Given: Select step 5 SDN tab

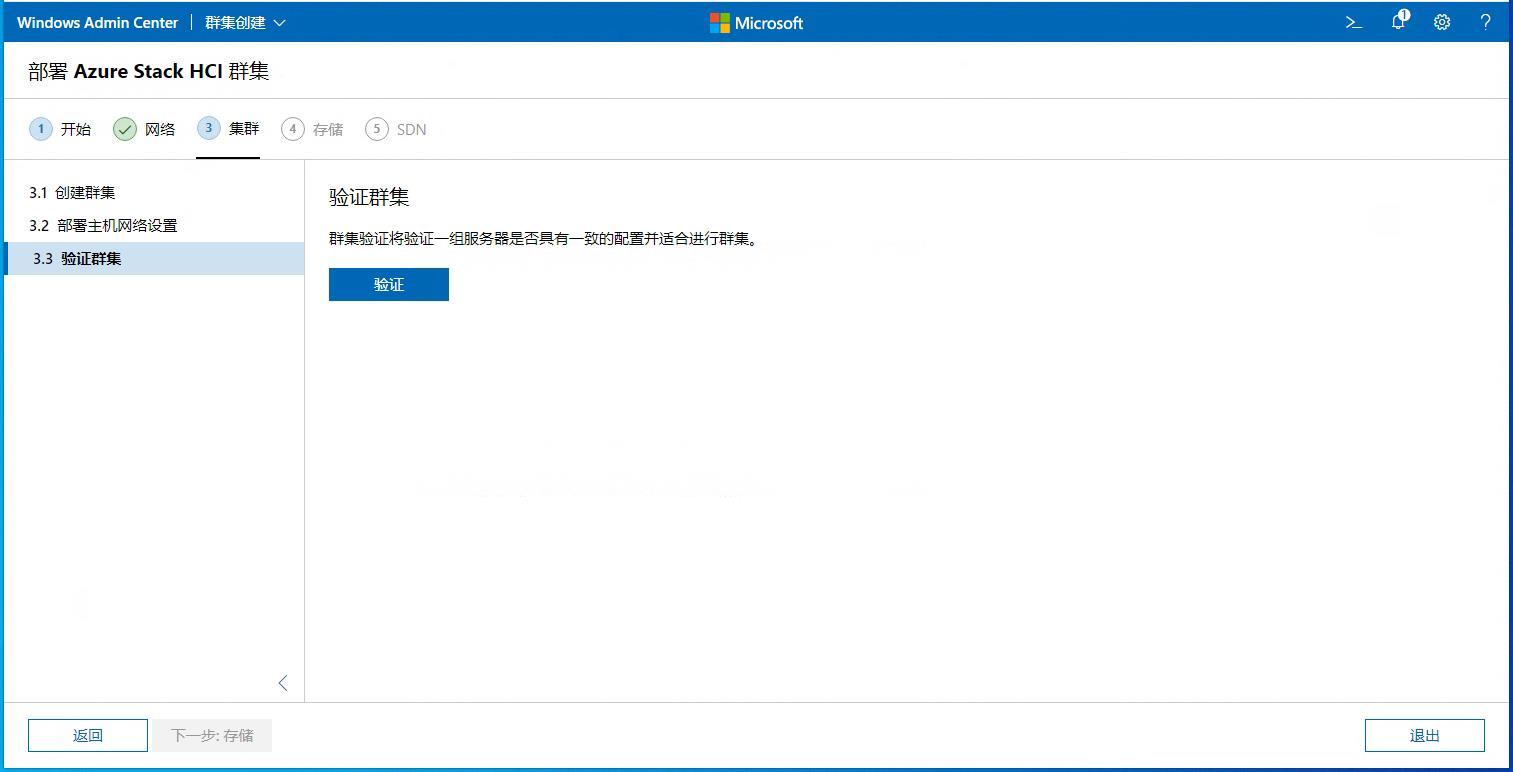Looking at the screenshot, I should tap(396, 129).
